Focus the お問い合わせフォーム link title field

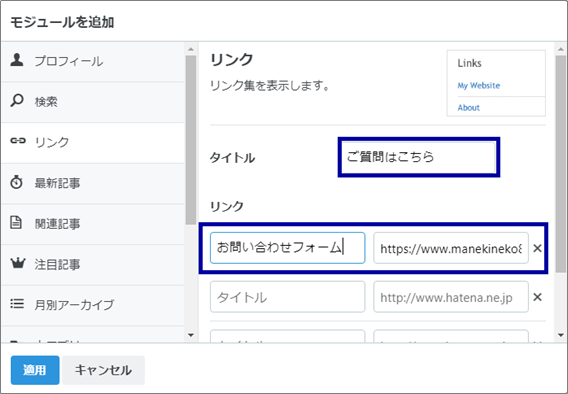coord(288,248)
